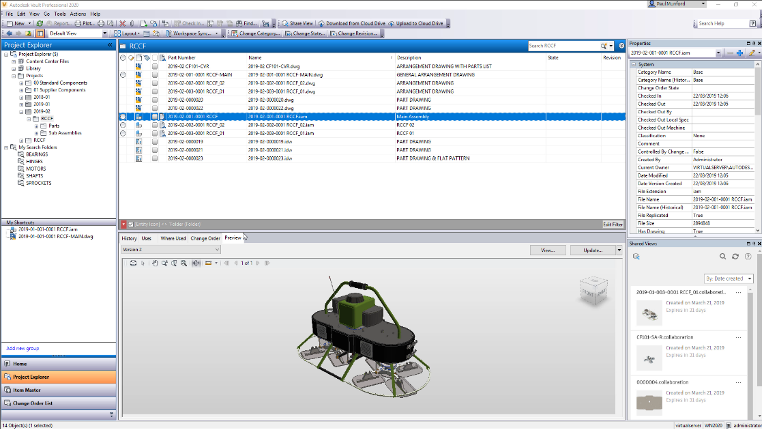Open the Change Order List section

click(58, 403)
